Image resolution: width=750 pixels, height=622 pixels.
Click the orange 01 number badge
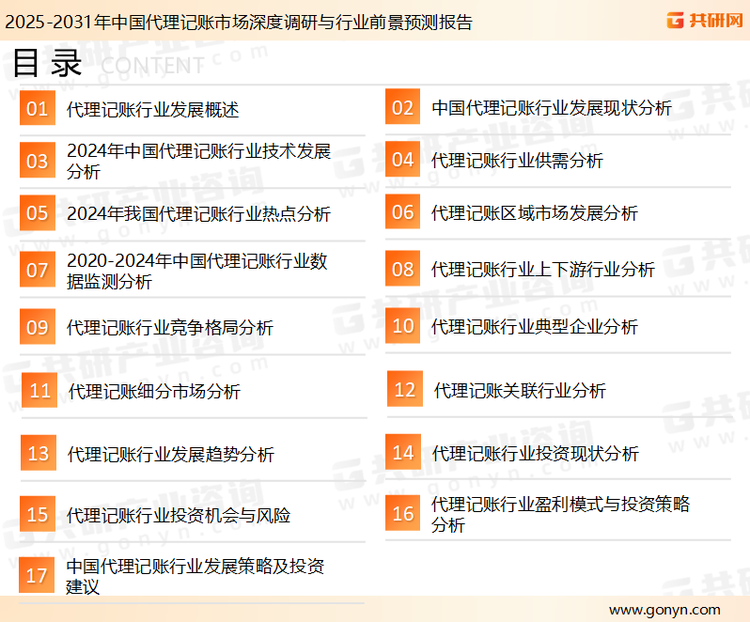(x=37, y=108)
